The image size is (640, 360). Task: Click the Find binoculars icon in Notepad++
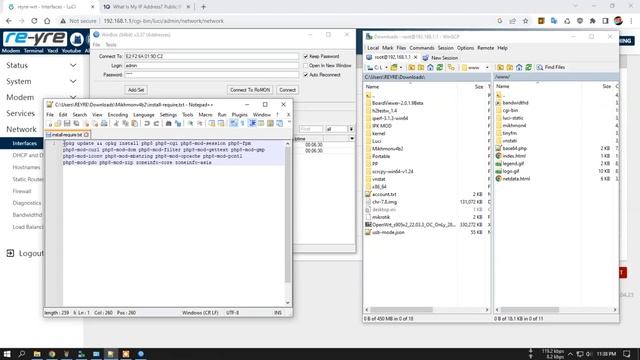tap(168, 123)
